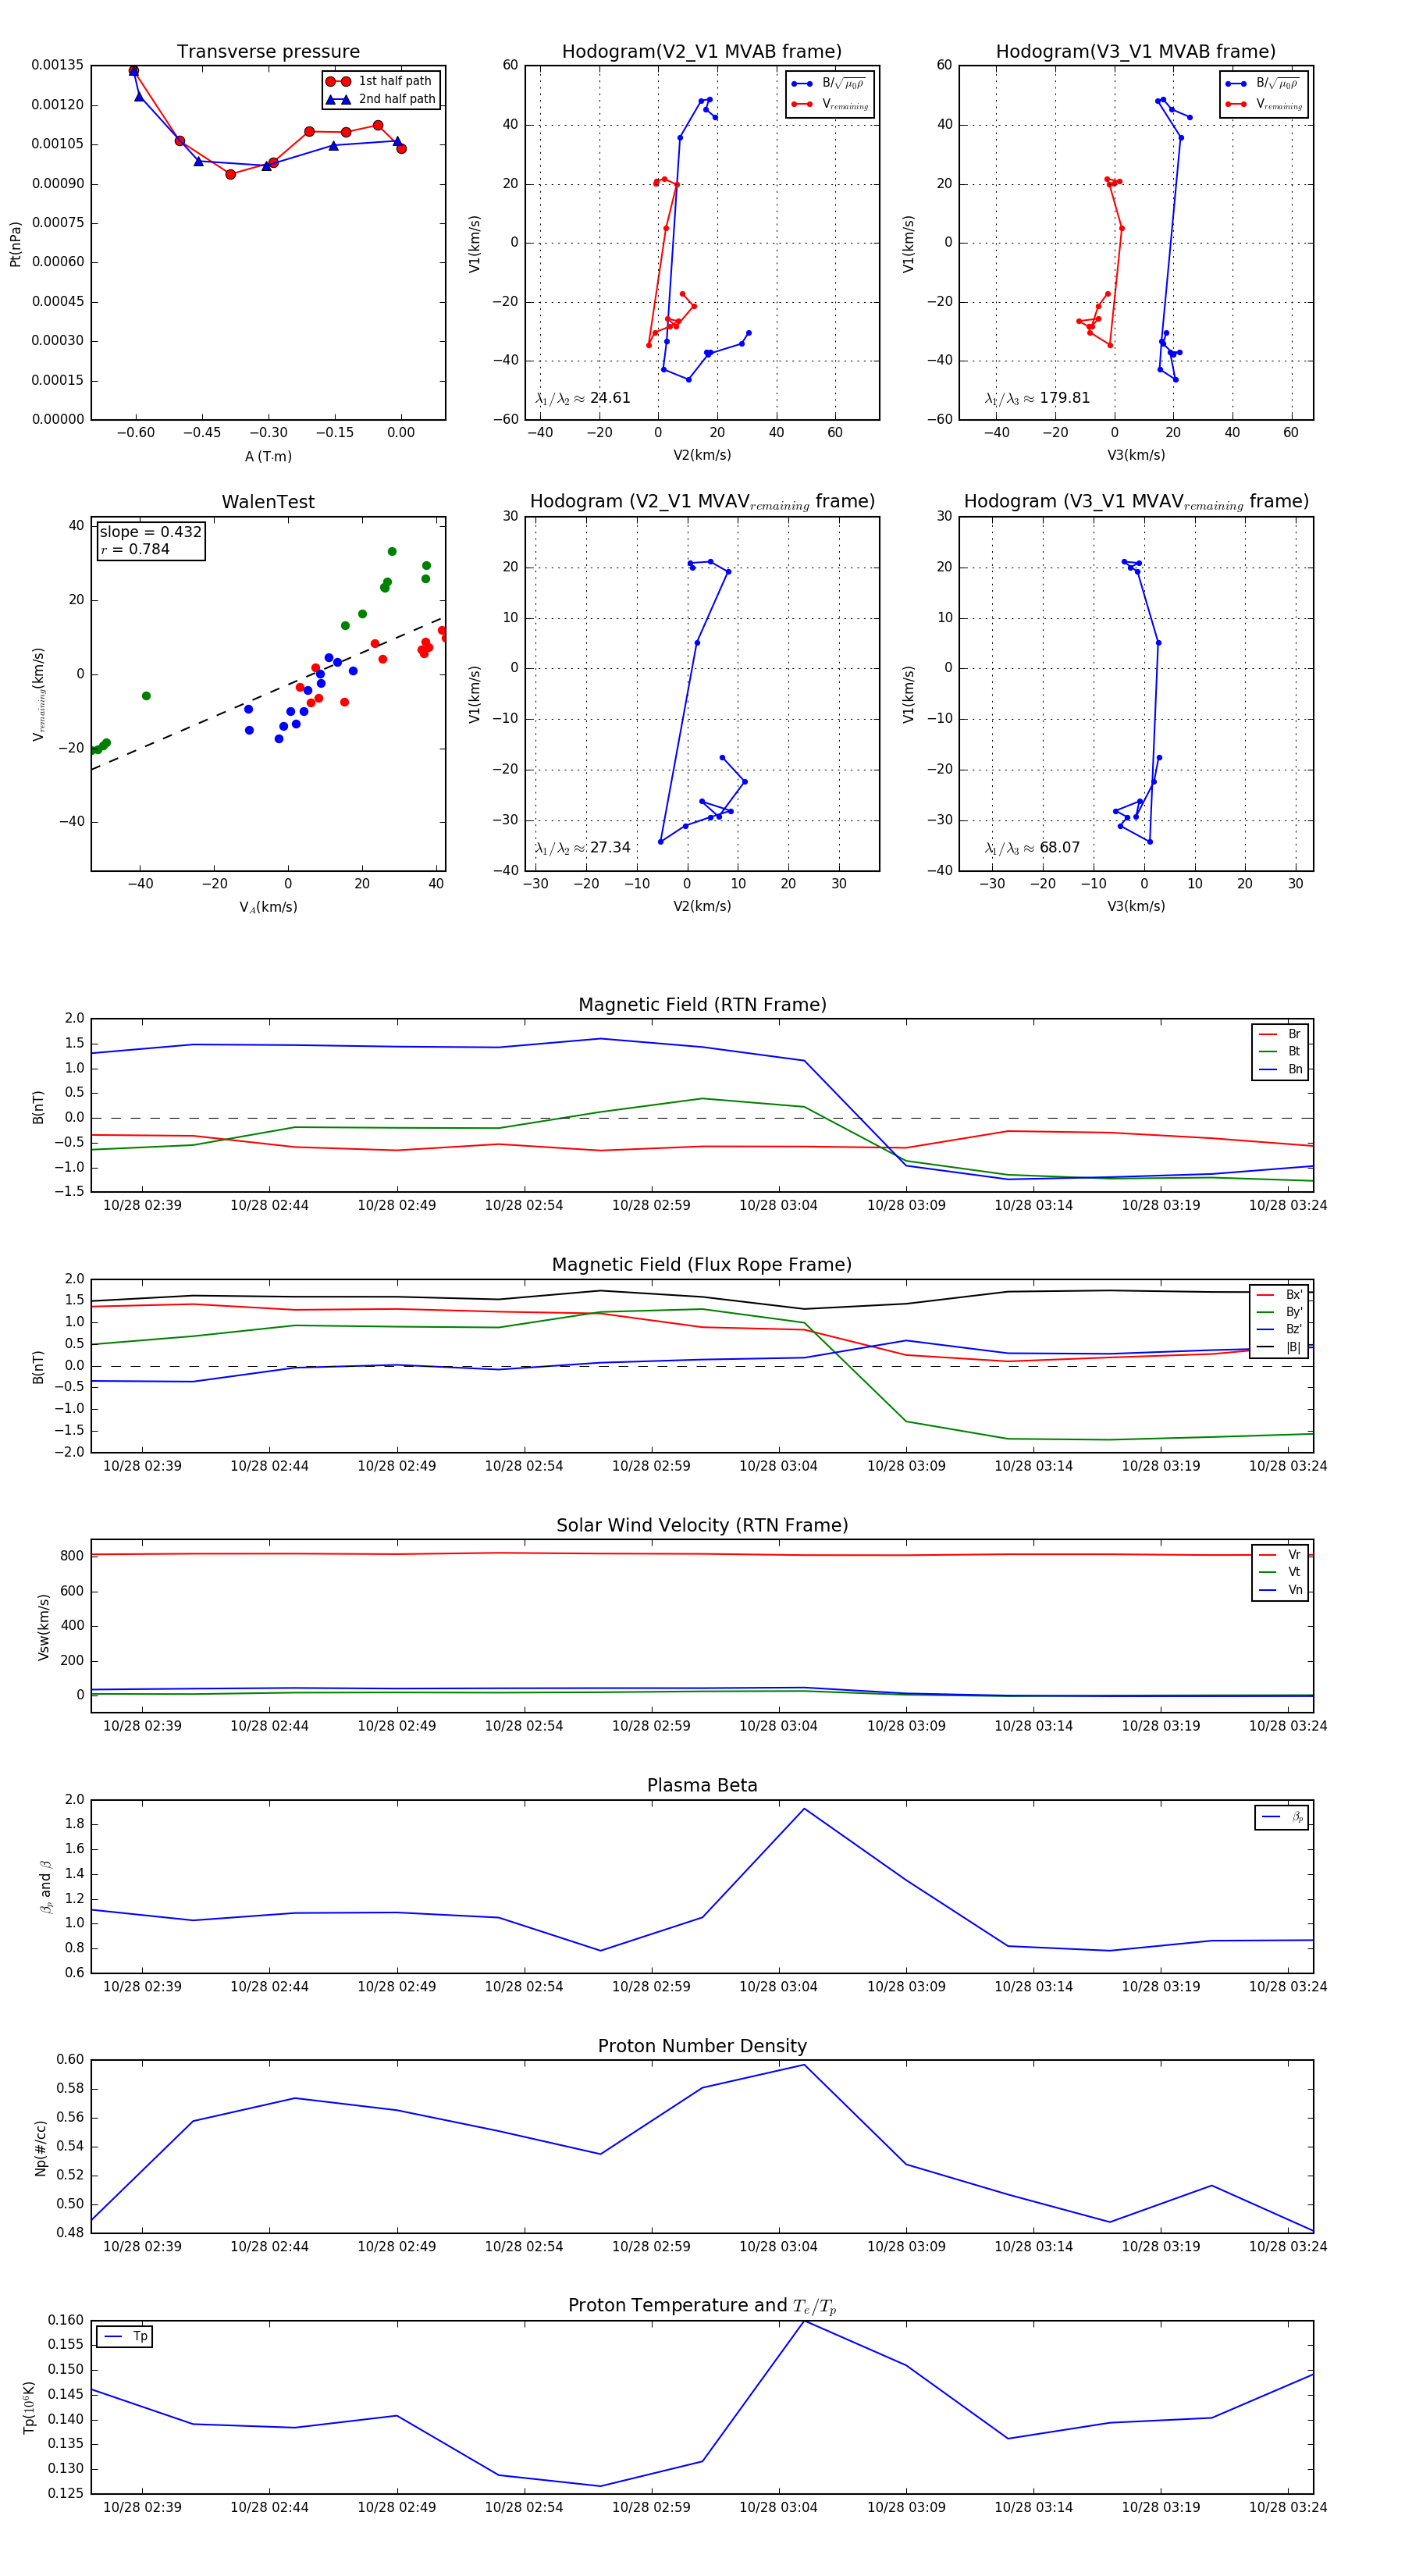
Task: Click the "Bz'" legend entry
Action: click(x=1279, y=1329)
